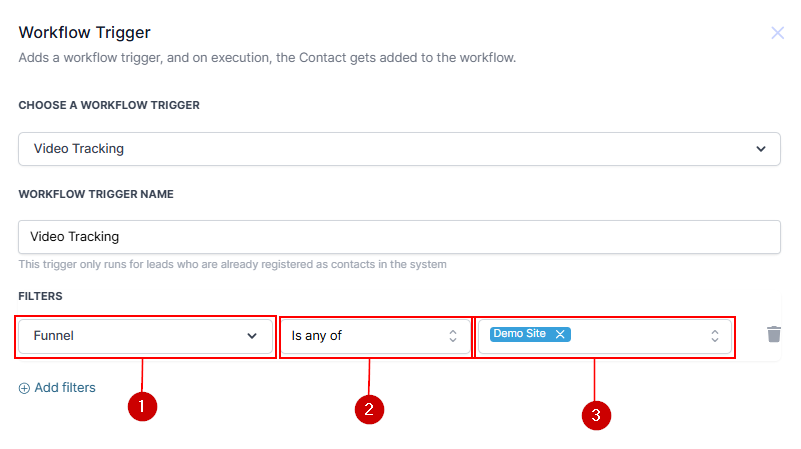Viewport: 801px width, 449px height.
Task: Click the FILTERS section label
Action: click(40, 297)
